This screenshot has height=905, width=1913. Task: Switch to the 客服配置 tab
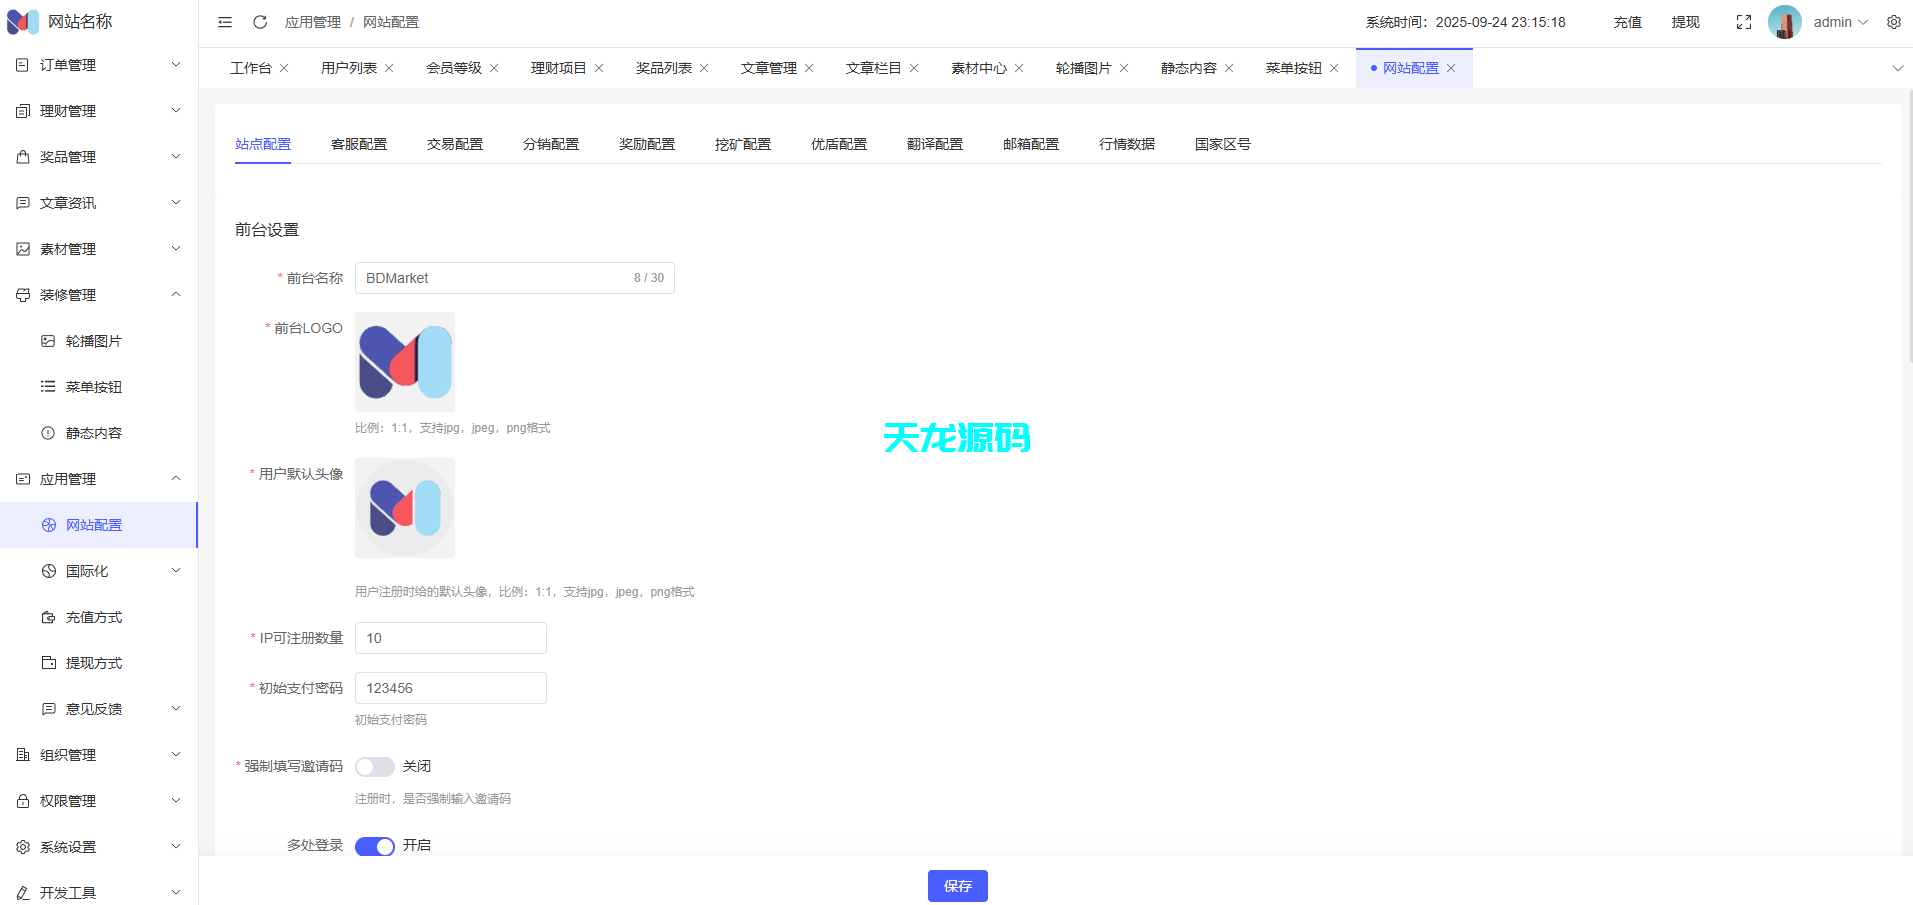(358, 143)
